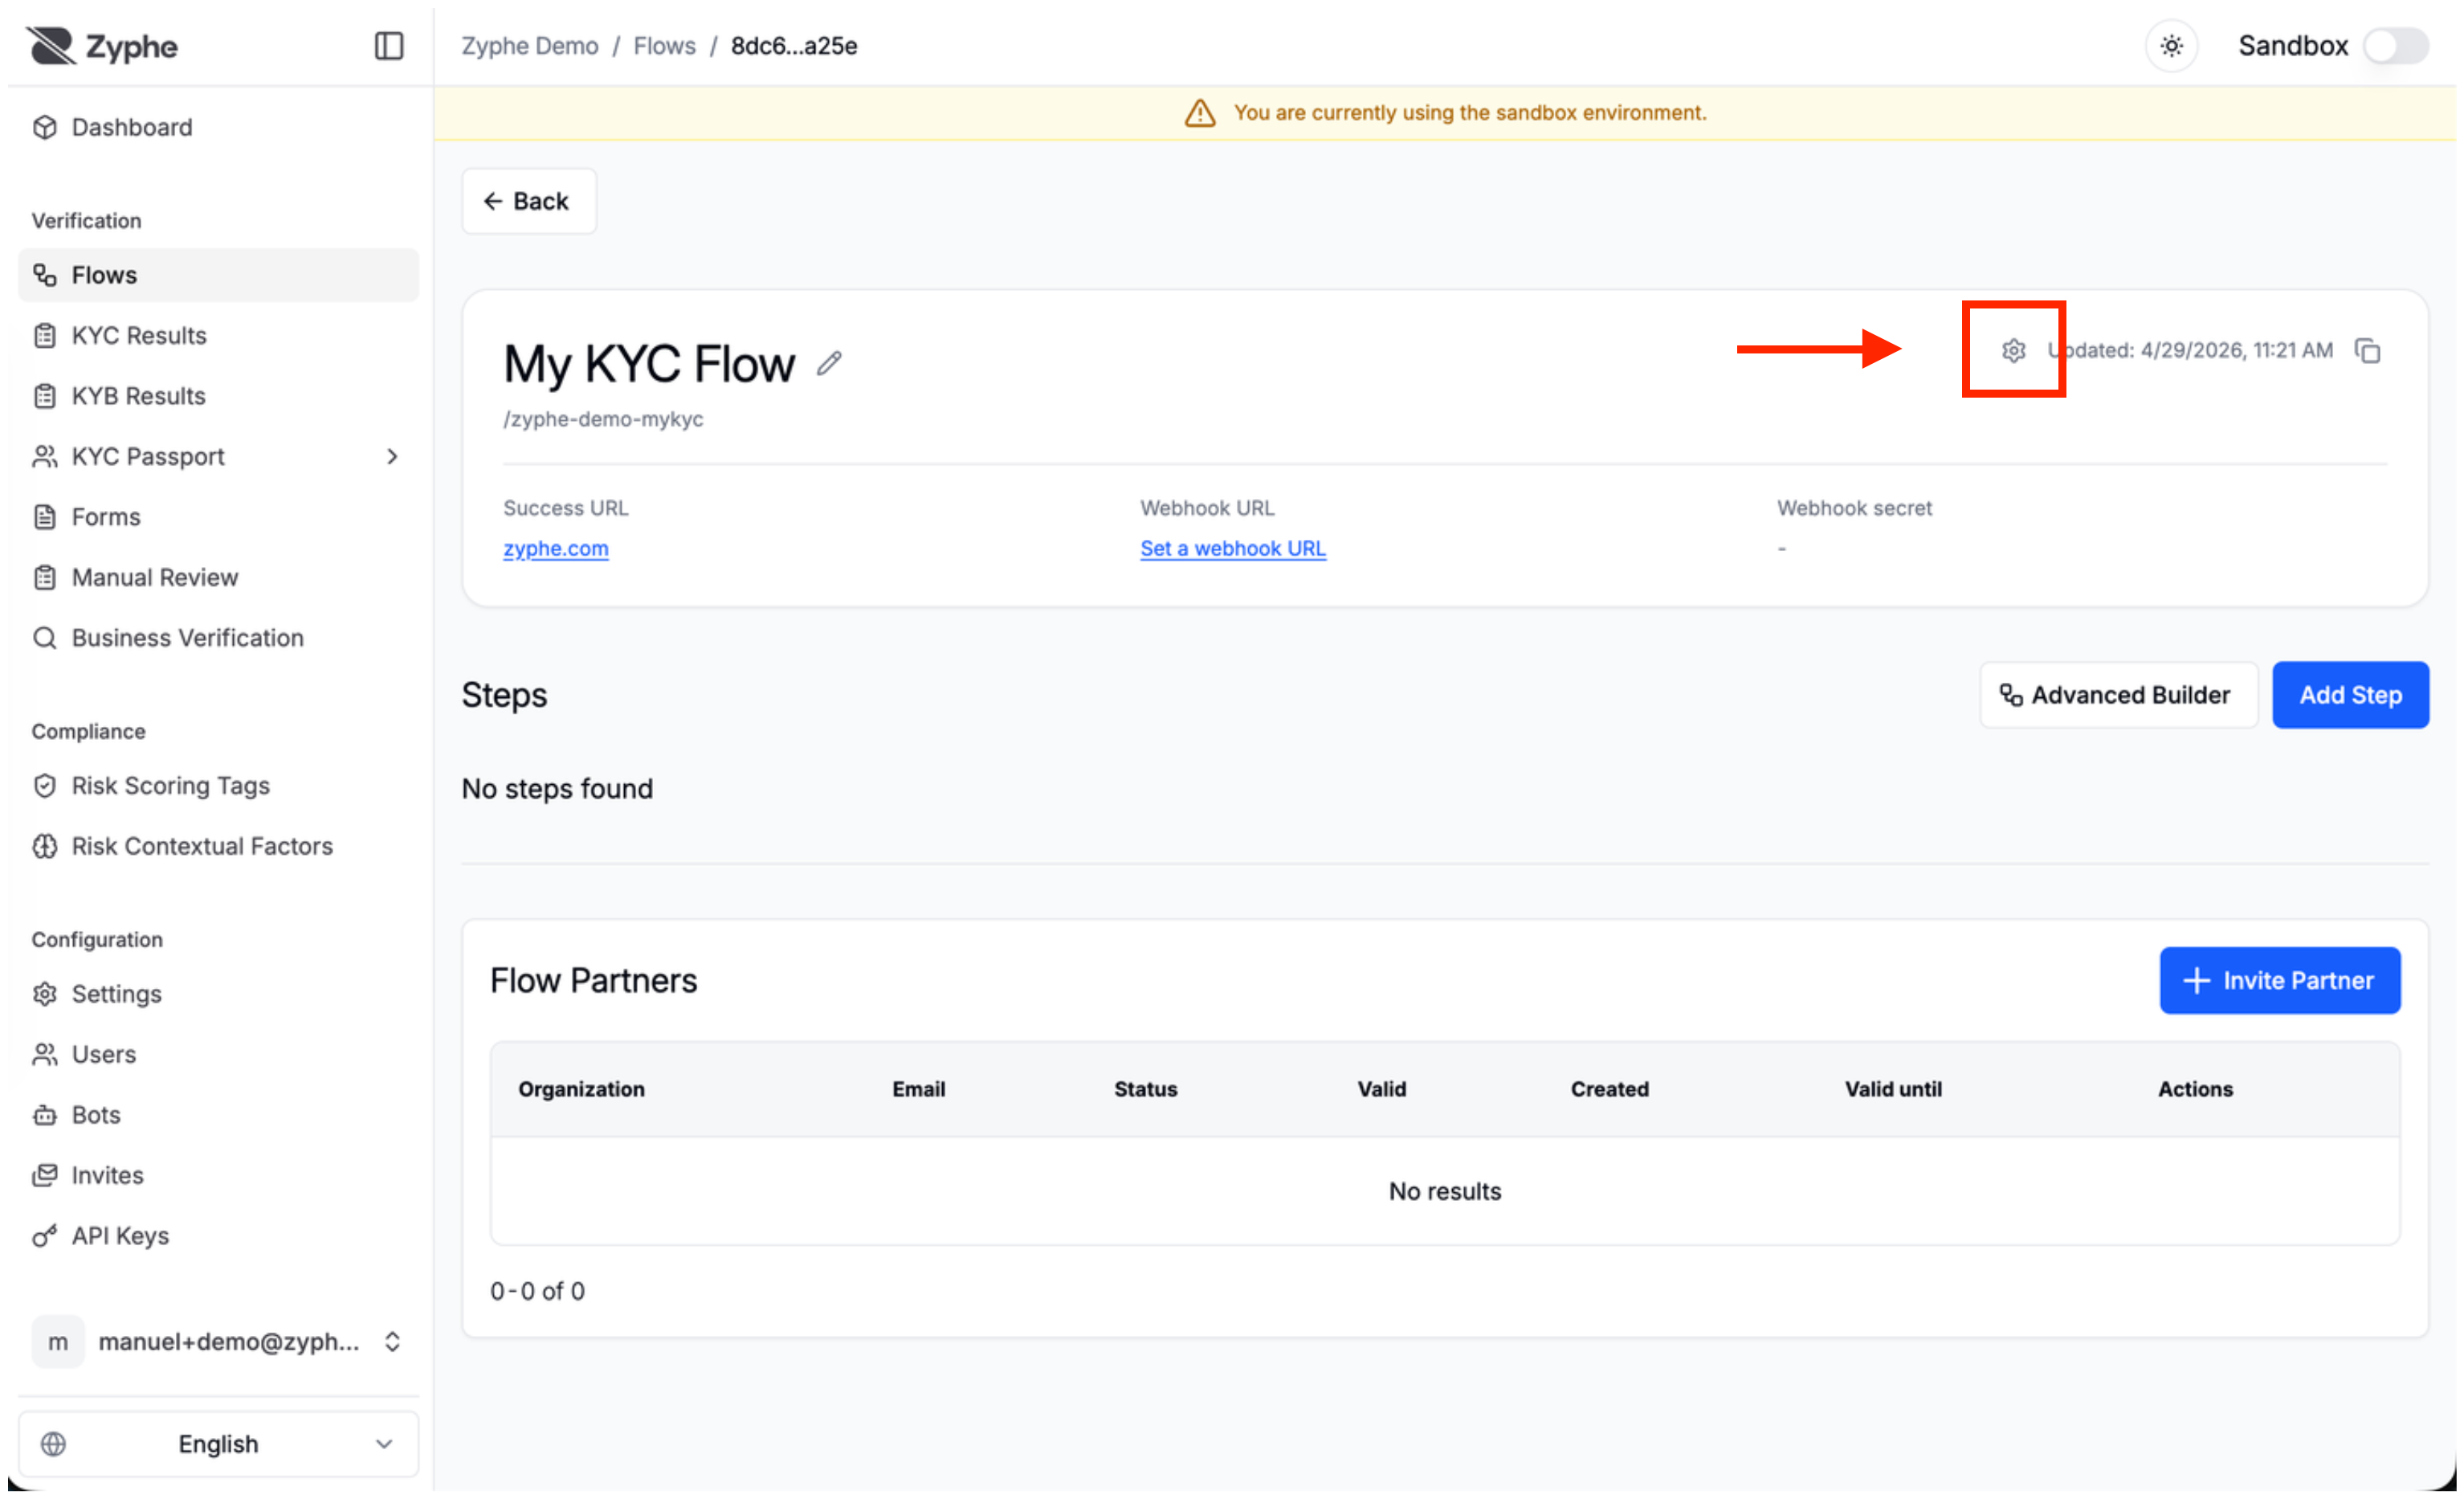Open Business Verification page
The image size is (2464, 1499).
[218, 638]
